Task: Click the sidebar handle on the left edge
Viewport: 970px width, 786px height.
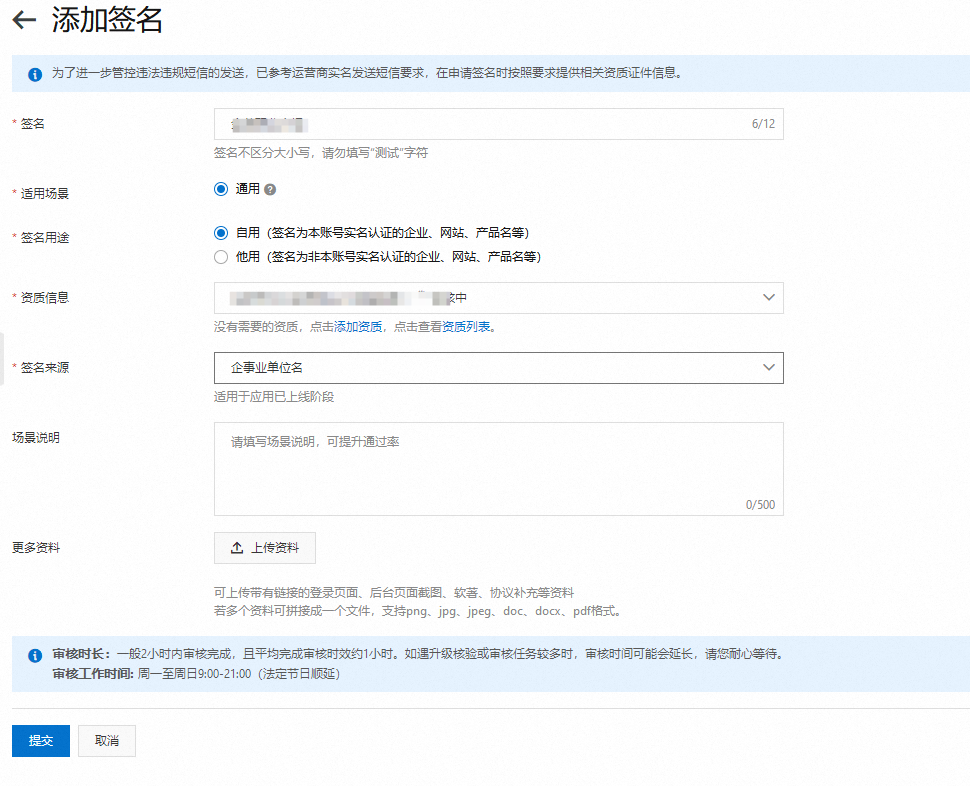Action: tap(3, 345)
